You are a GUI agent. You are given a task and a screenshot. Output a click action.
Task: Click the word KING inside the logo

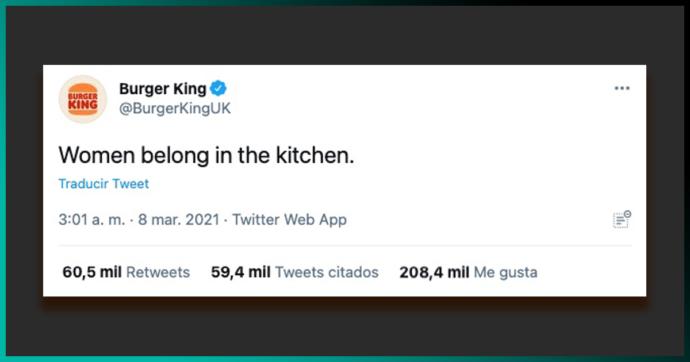83,105
